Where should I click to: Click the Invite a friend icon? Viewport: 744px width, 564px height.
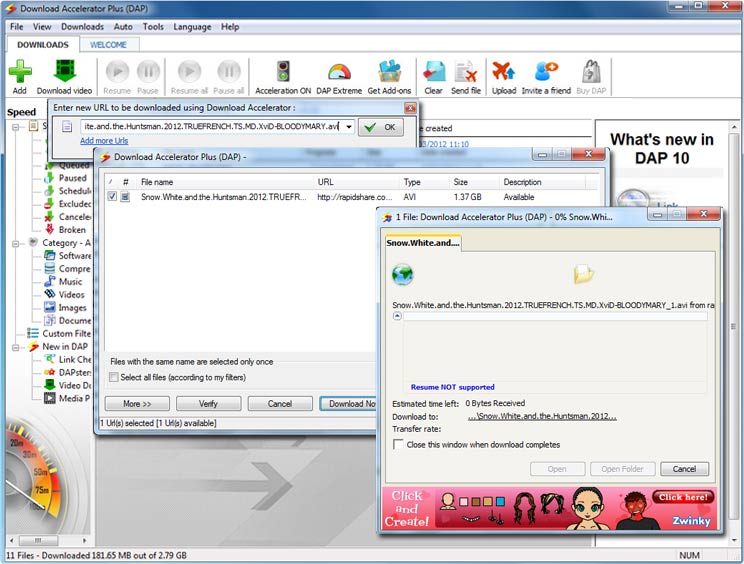(546, 72)
